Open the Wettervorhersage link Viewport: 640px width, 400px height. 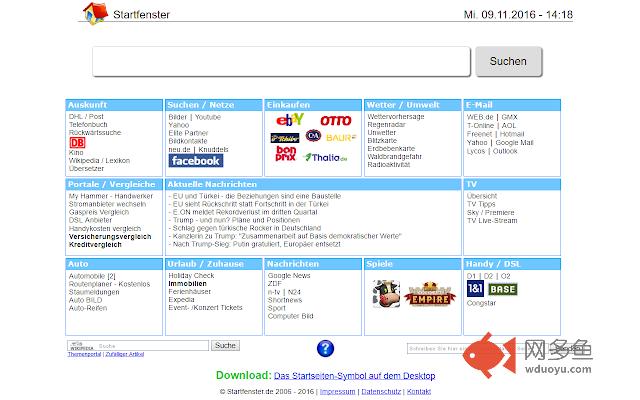point(396,117)
